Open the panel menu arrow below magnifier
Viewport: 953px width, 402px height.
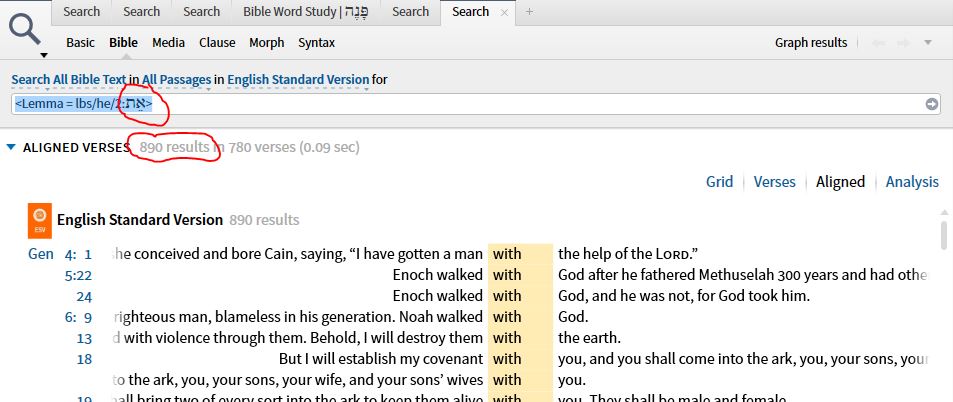pos(44,54)
